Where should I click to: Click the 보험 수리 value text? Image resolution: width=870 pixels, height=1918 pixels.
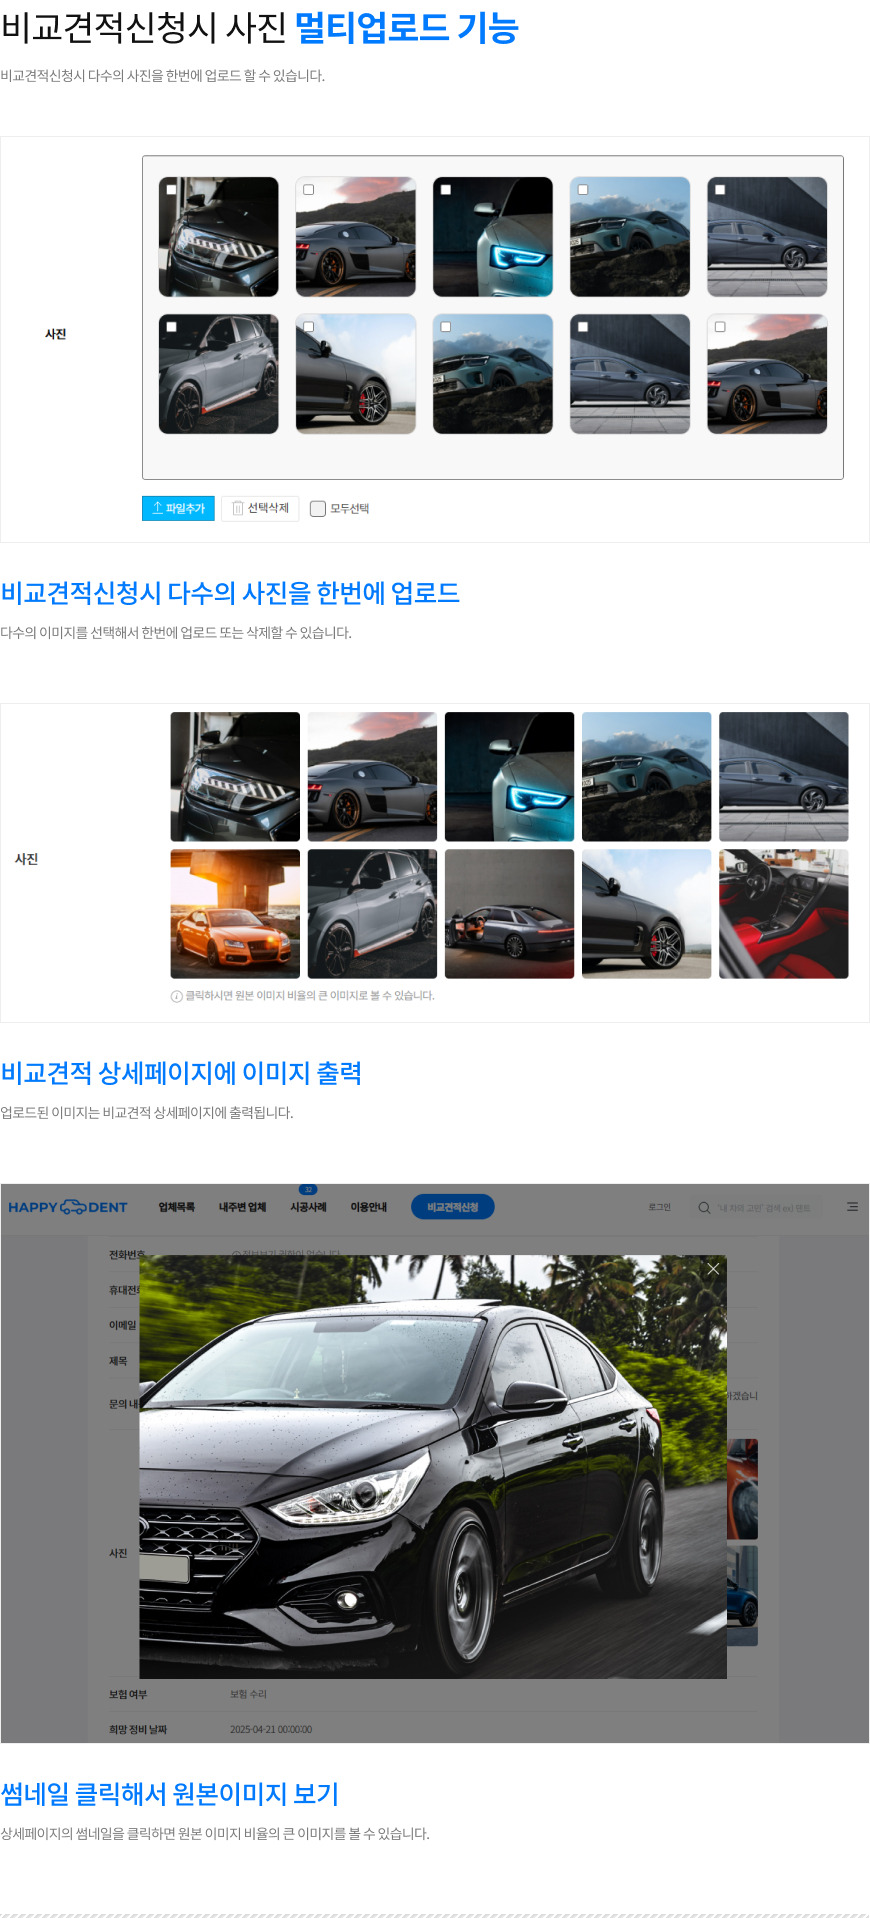coord(248,1694)
